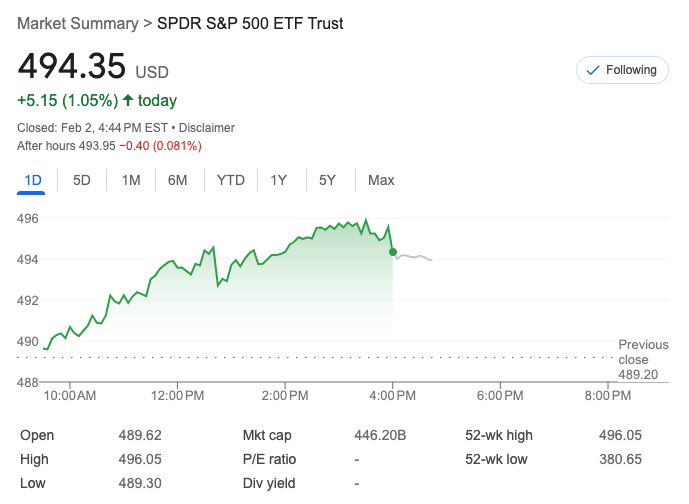The width and height of the screenshot is (689, 504).
Task: Open the Max time range tab
Action: coord(381,180)
